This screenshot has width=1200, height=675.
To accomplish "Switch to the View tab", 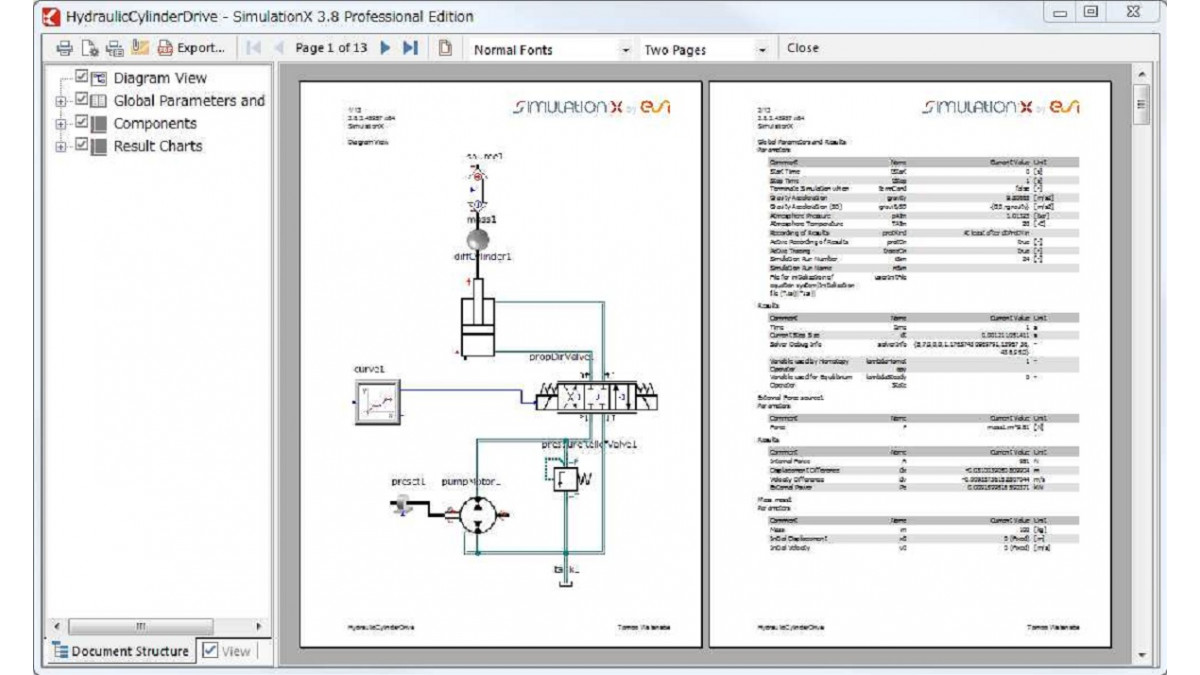I will coord(226,651).
